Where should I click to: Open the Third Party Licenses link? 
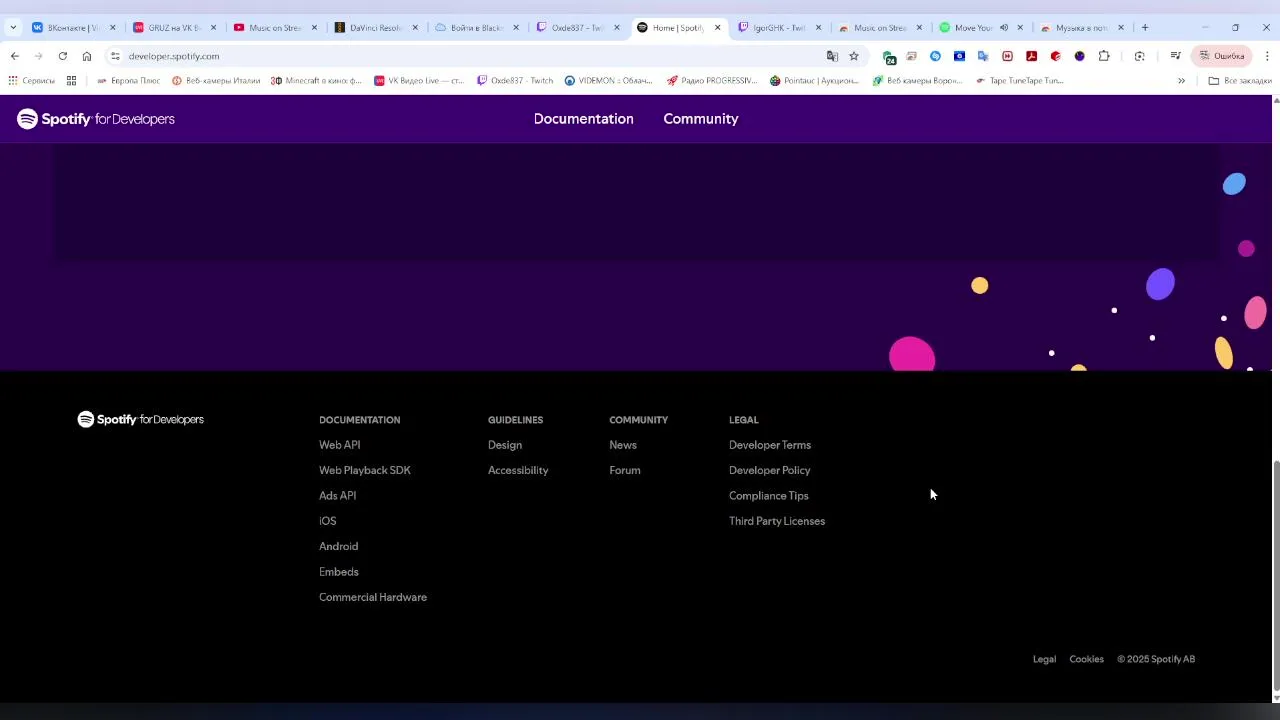pos(777,521)
